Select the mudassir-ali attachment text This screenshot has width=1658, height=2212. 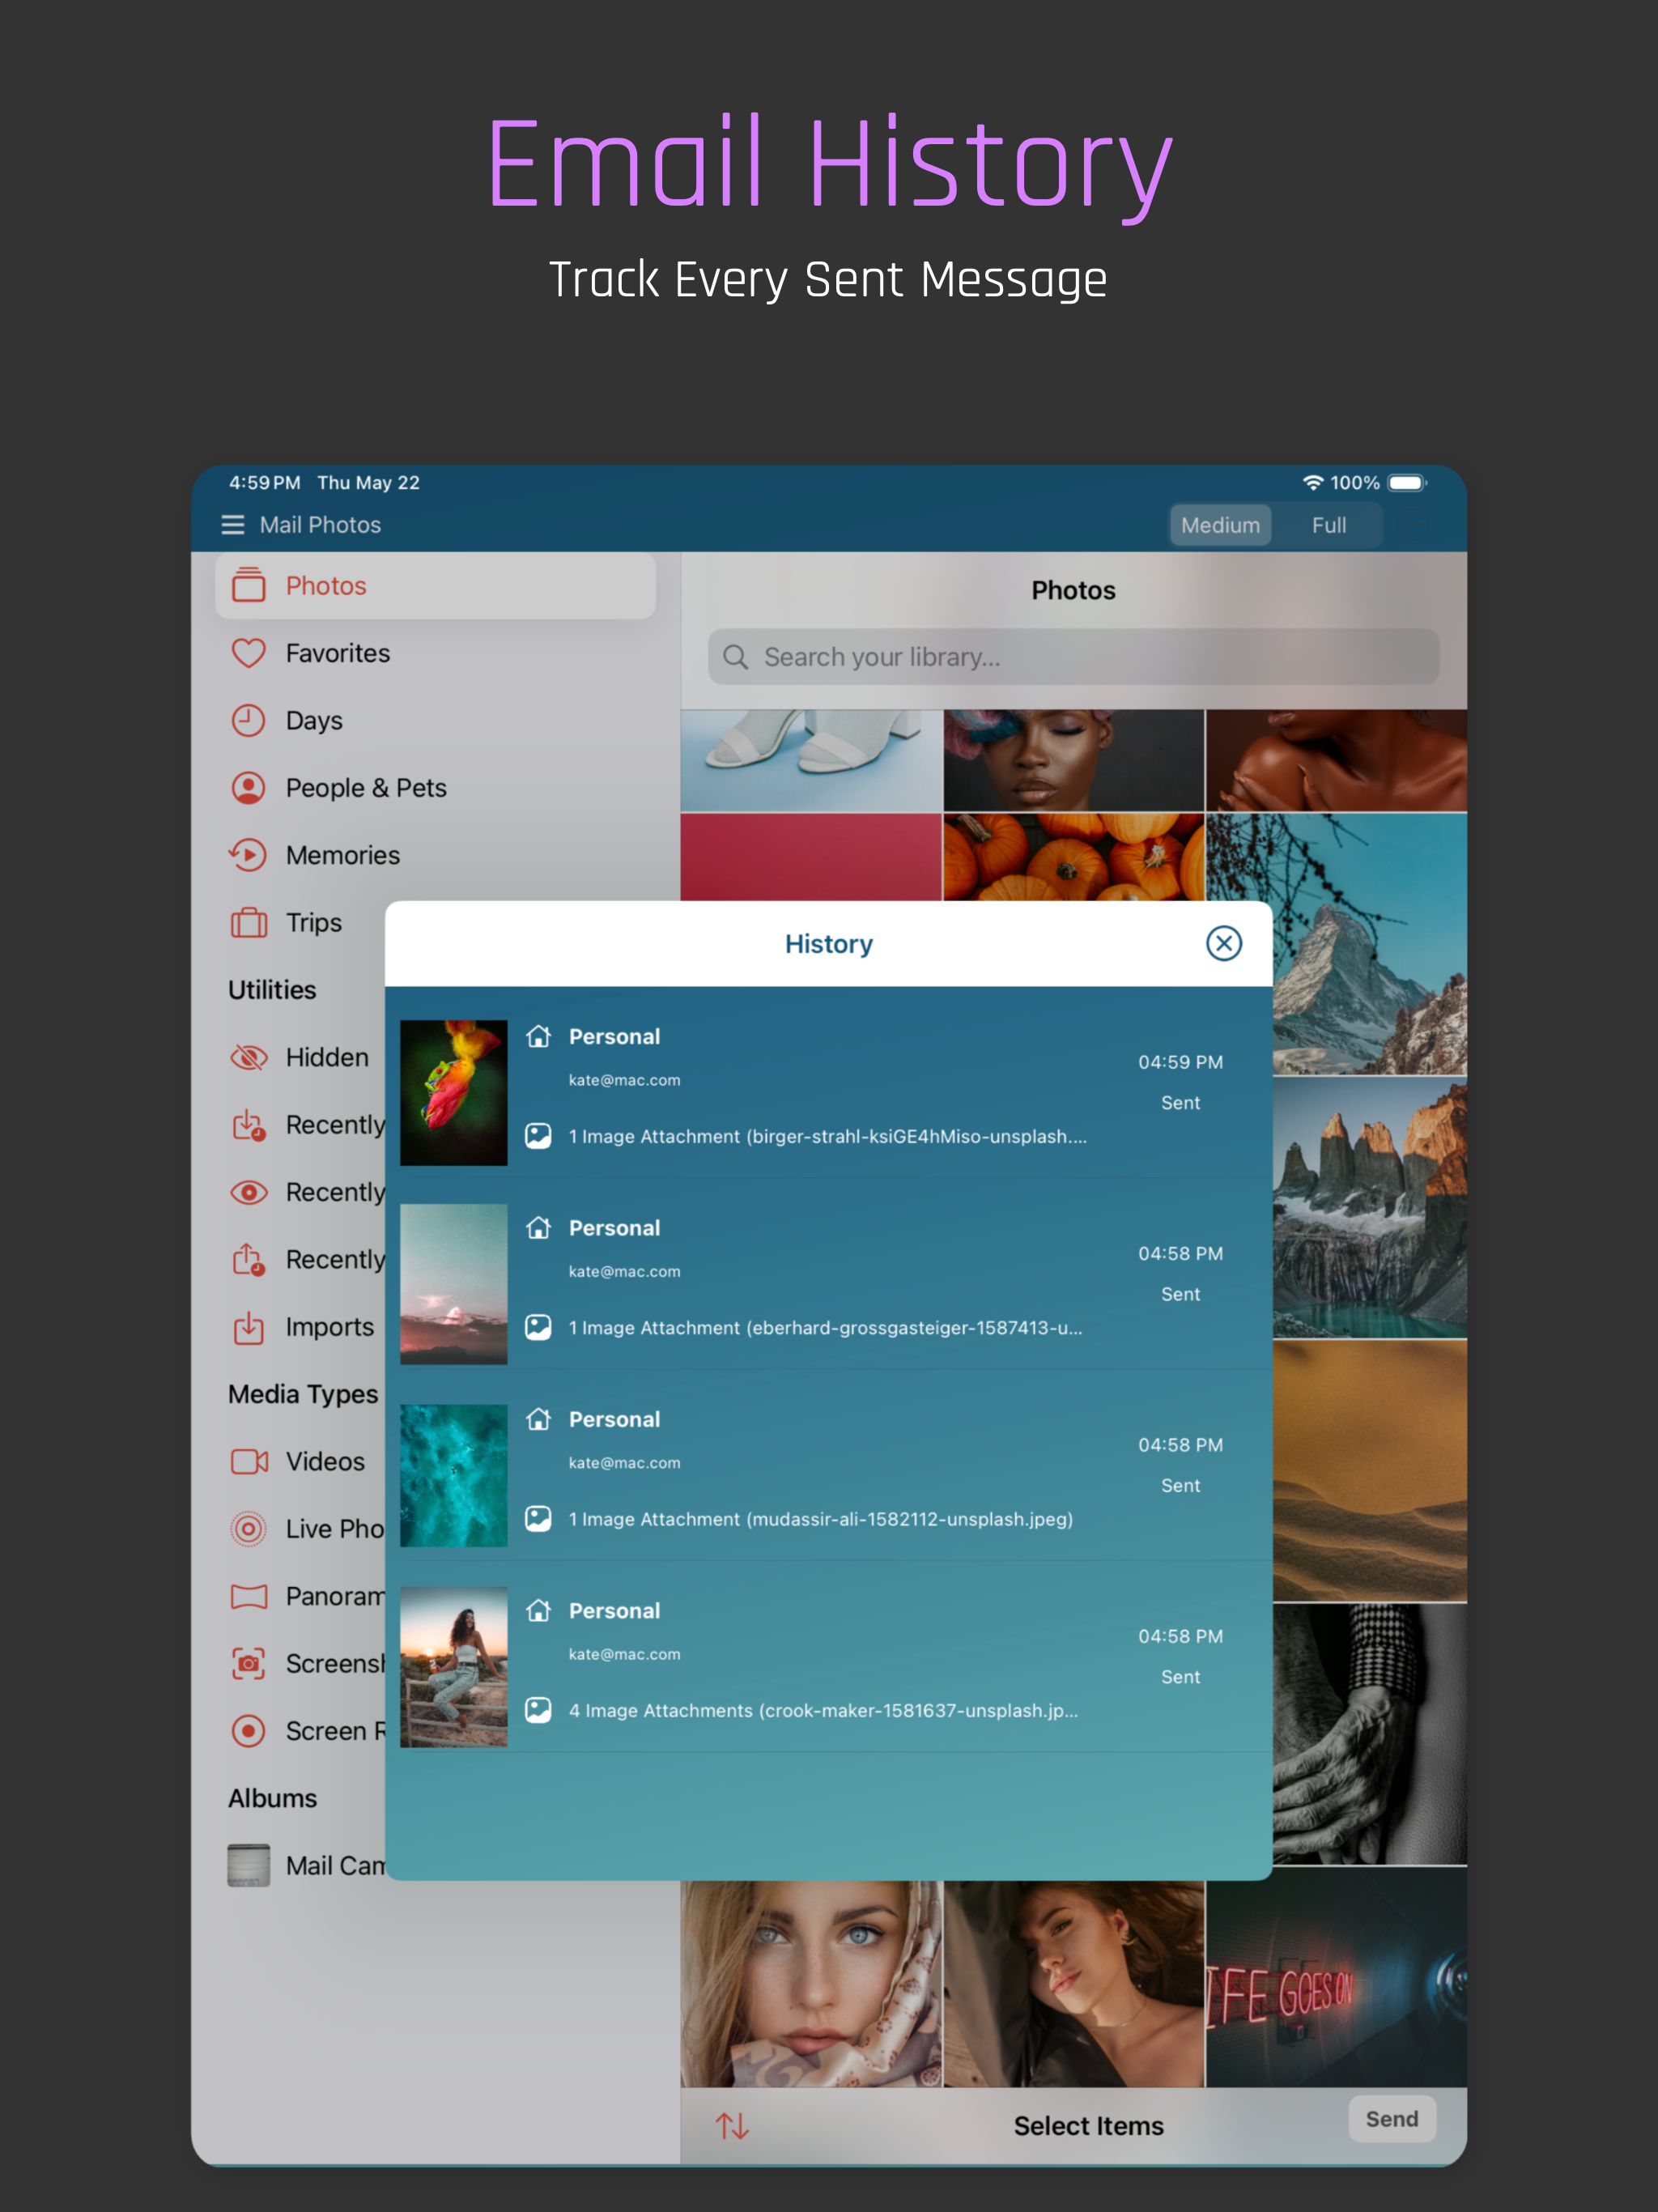click(821, 1519)
